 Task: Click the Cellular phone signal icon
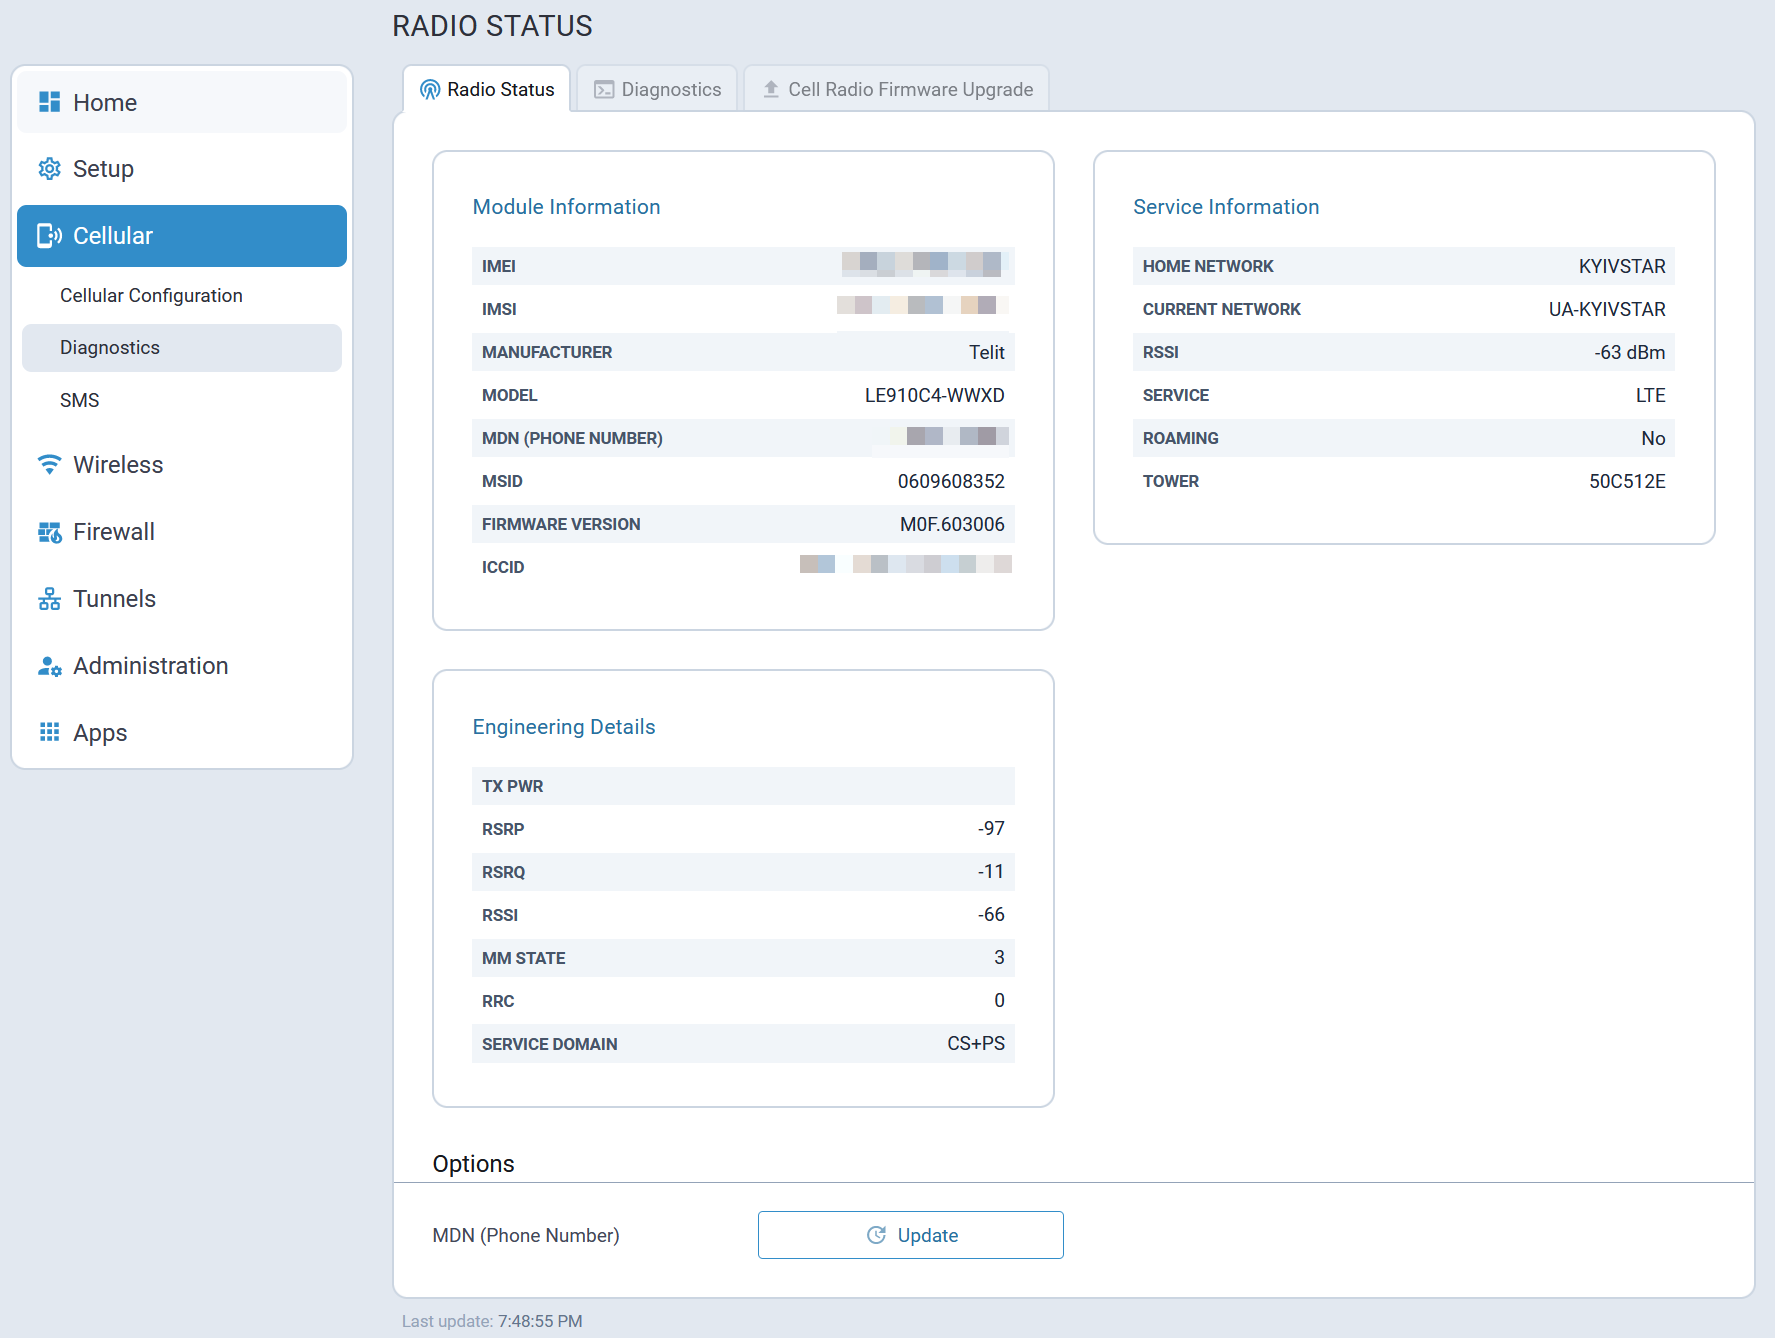[49, 236]
